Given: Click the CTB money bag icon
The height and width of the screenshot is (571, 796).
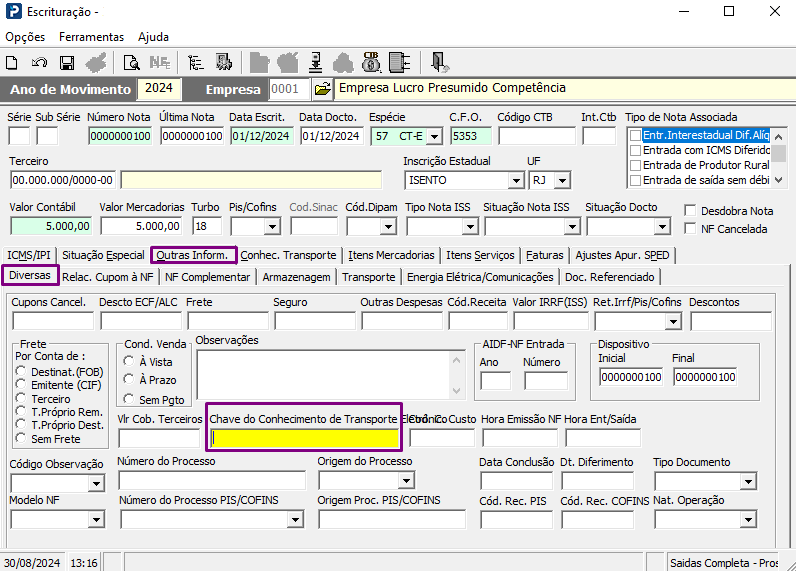Looking at the screenshot, I should (x=372, y=62).
